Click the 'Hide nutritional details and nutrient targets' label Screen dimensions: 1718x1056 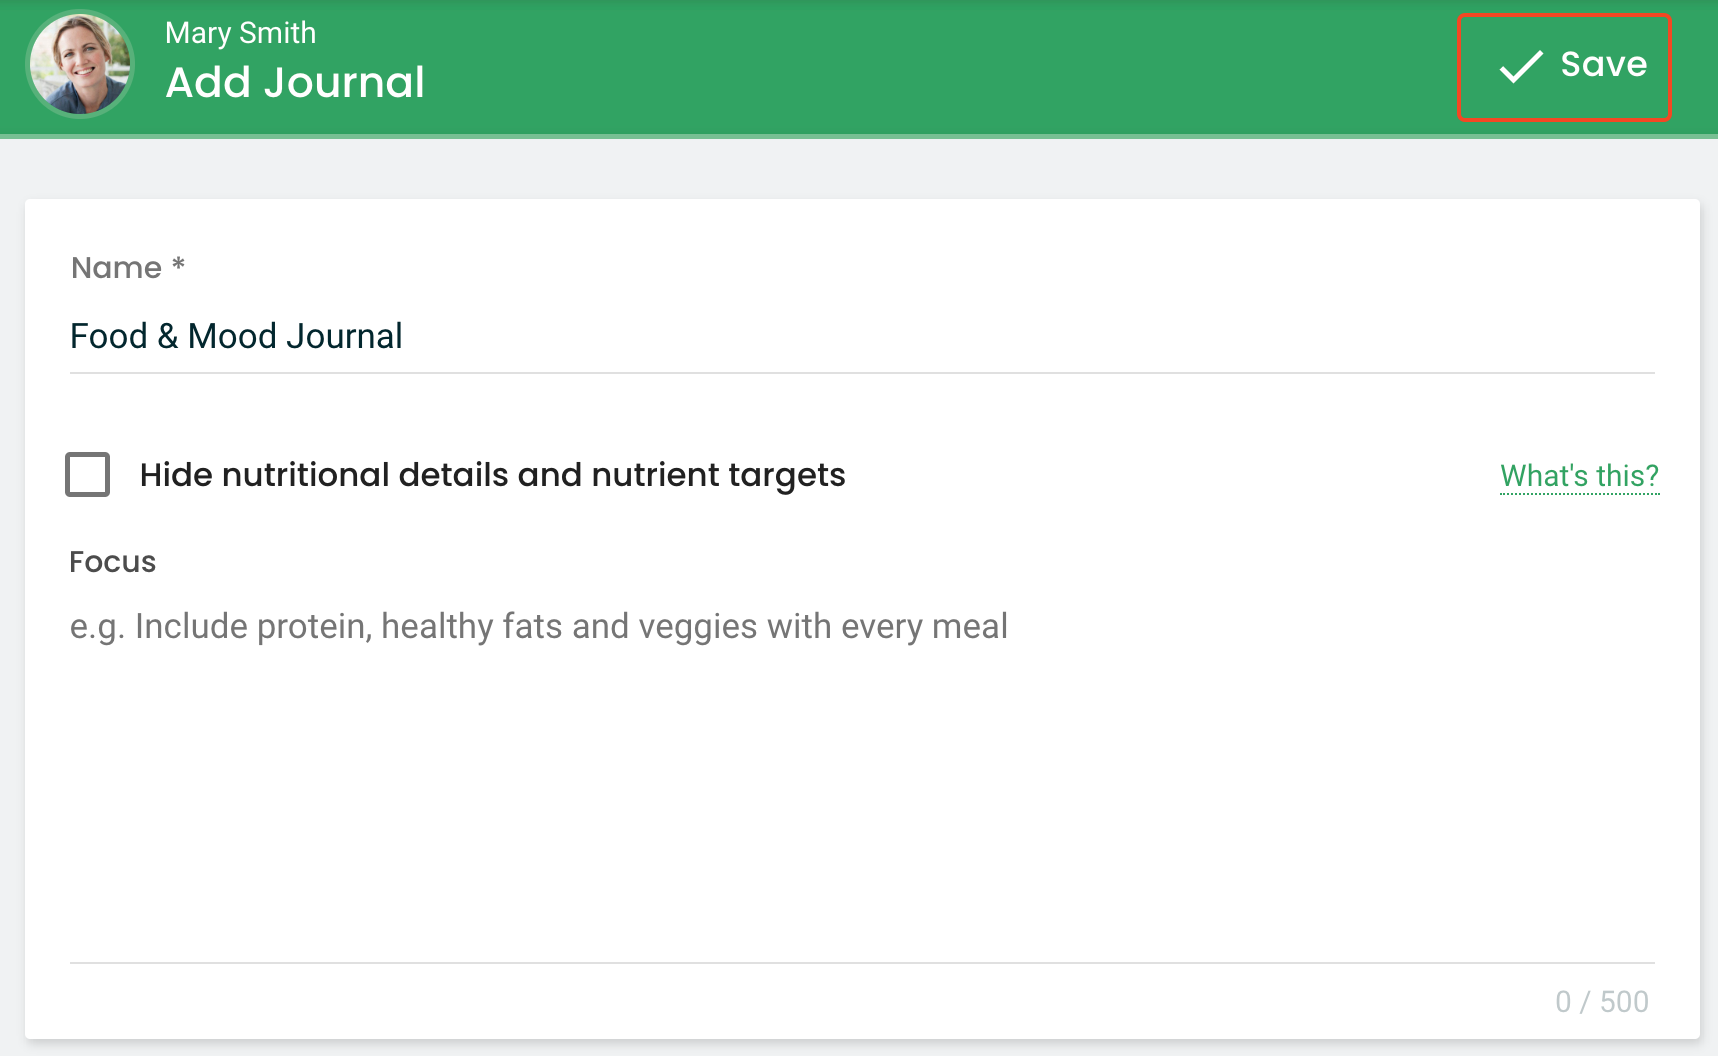click(x=492, y=475)
